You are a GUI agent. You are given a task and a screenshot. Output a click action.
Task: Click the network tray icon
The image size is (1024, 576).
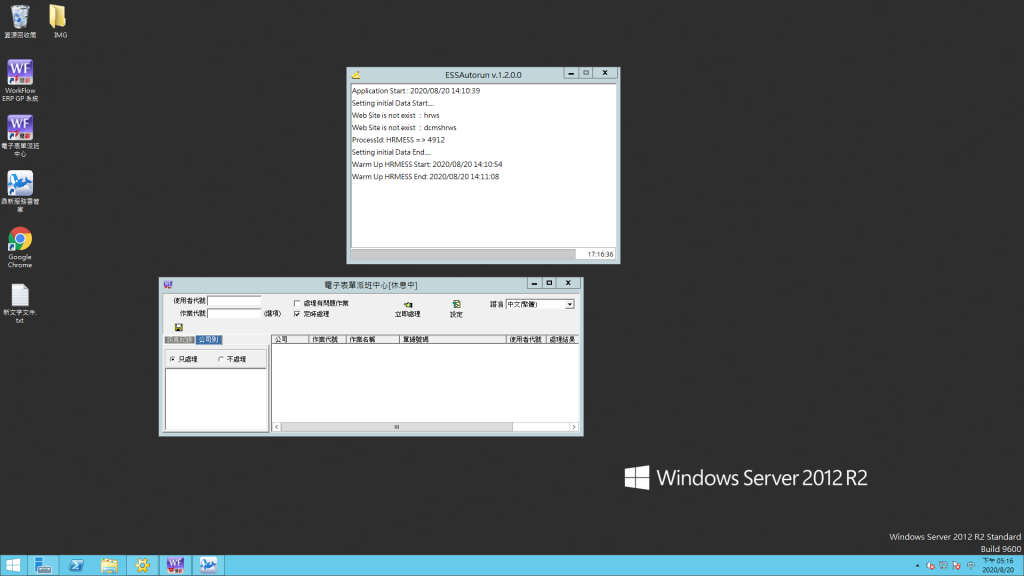click(x=943, y=566)
